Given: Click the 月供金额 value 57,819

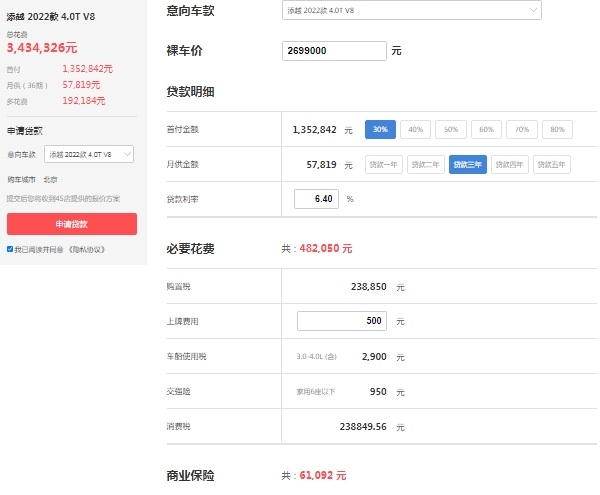Looking at the screenshot, I should click(321, 165).
